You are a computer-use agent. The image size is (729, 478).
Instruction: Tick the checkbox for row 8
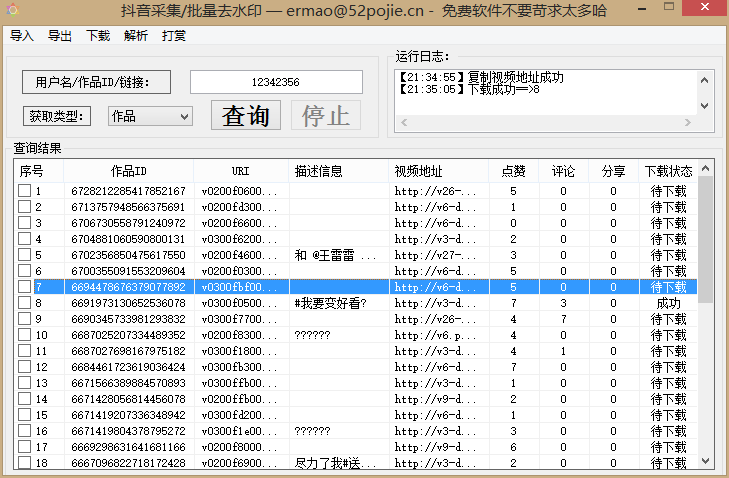(x=24, y=303)
